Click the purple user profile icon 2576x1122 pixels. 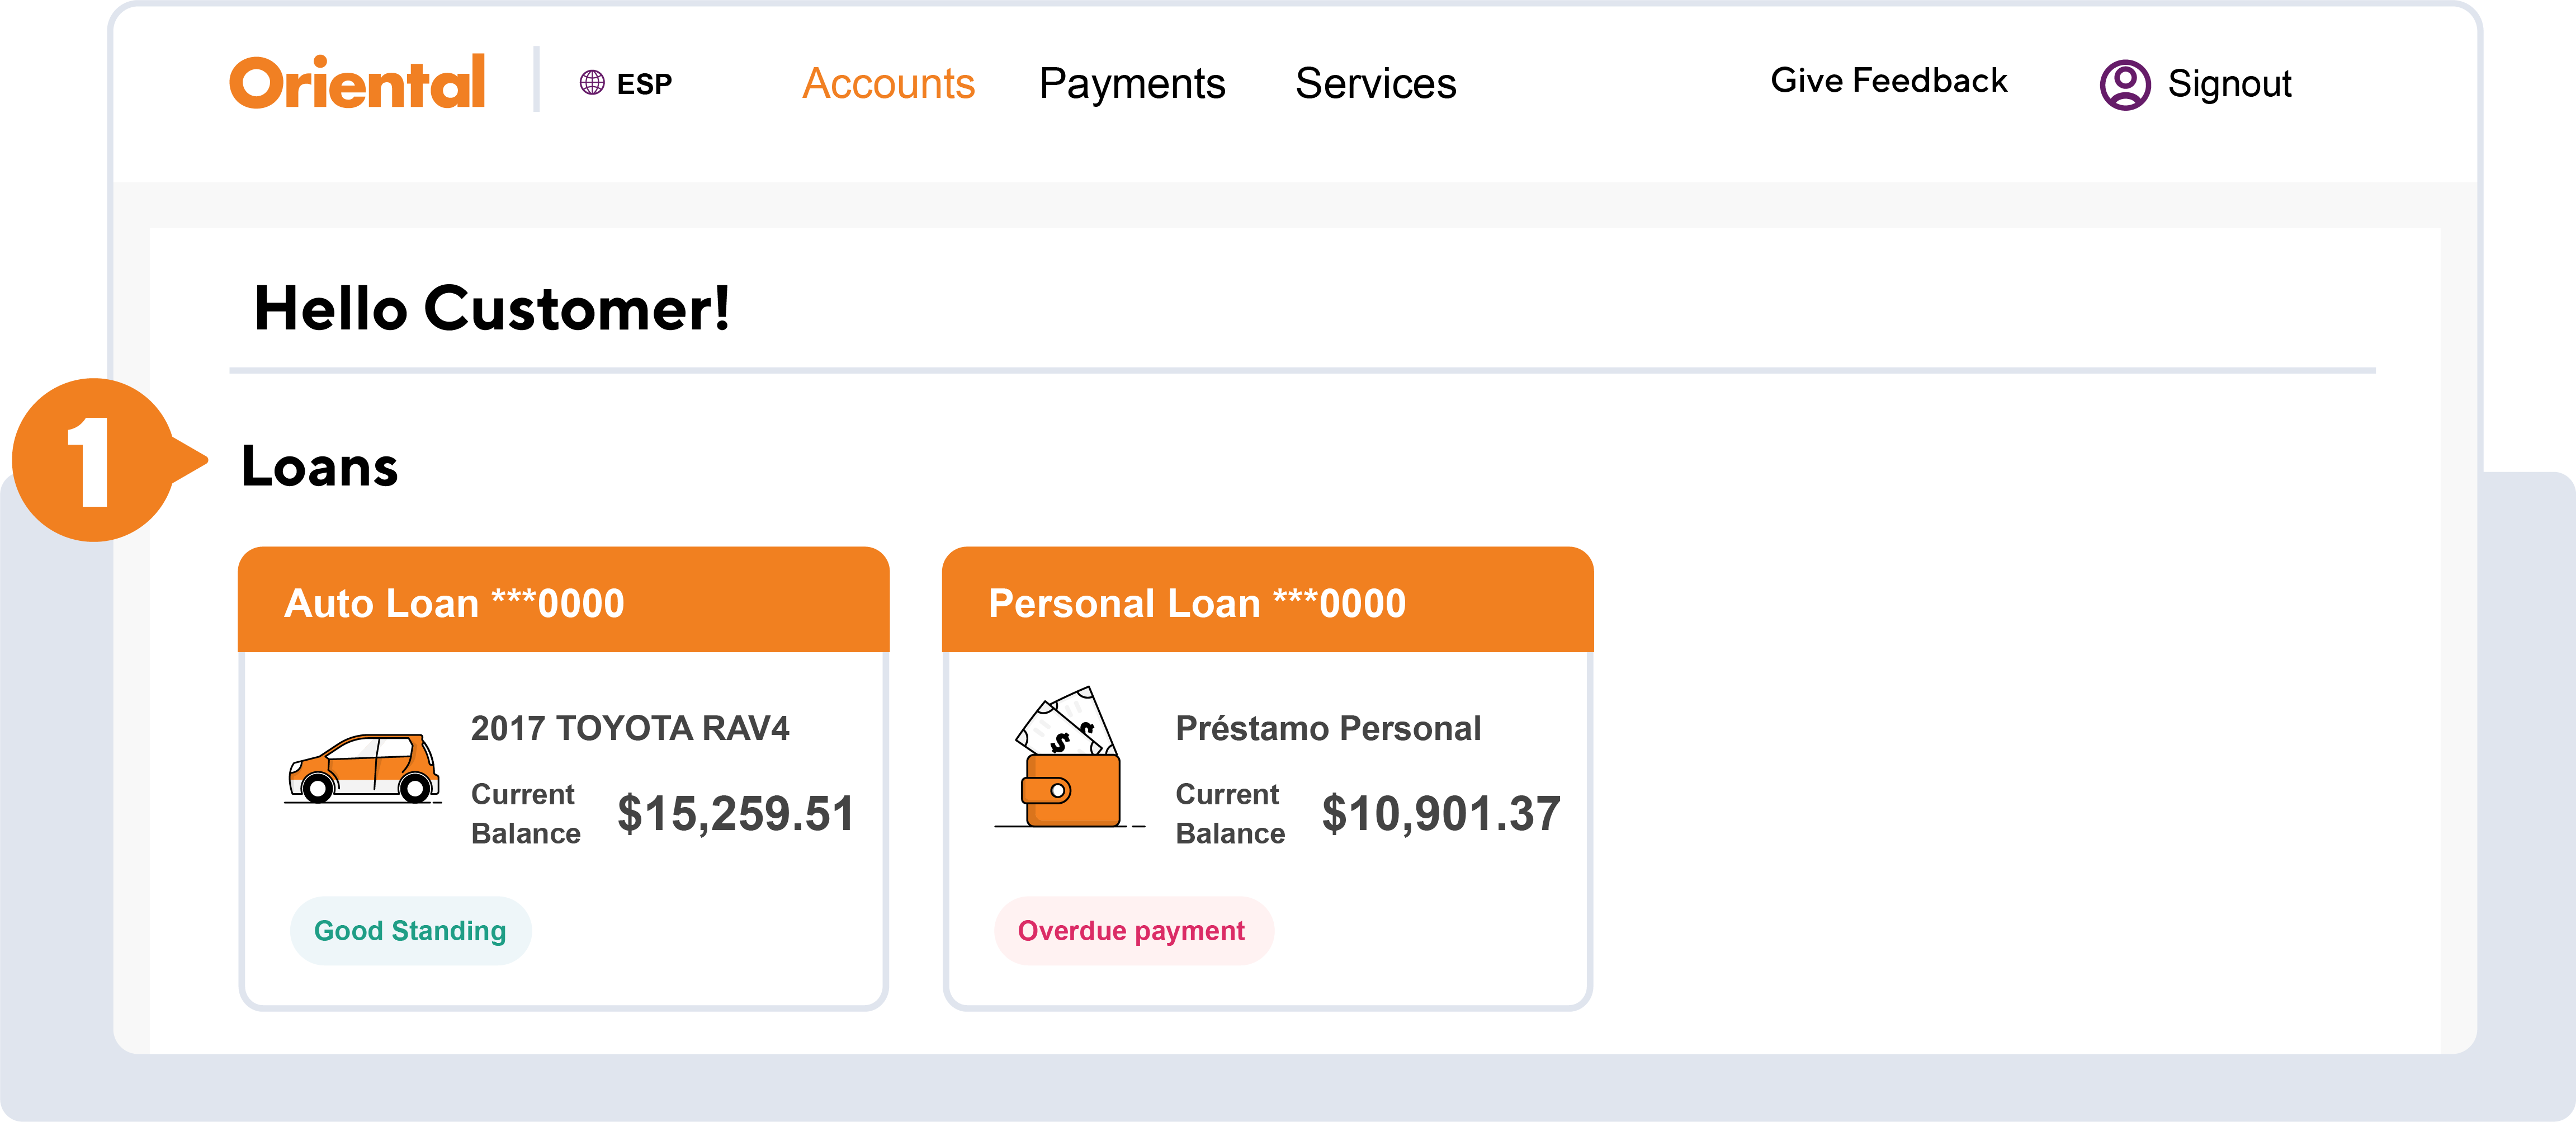click(2125, 84)
